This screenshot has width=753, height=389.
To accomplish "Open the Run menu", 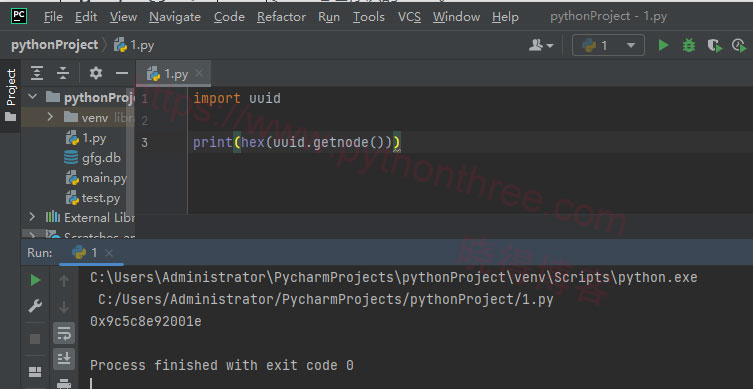I will click(329, 17).
